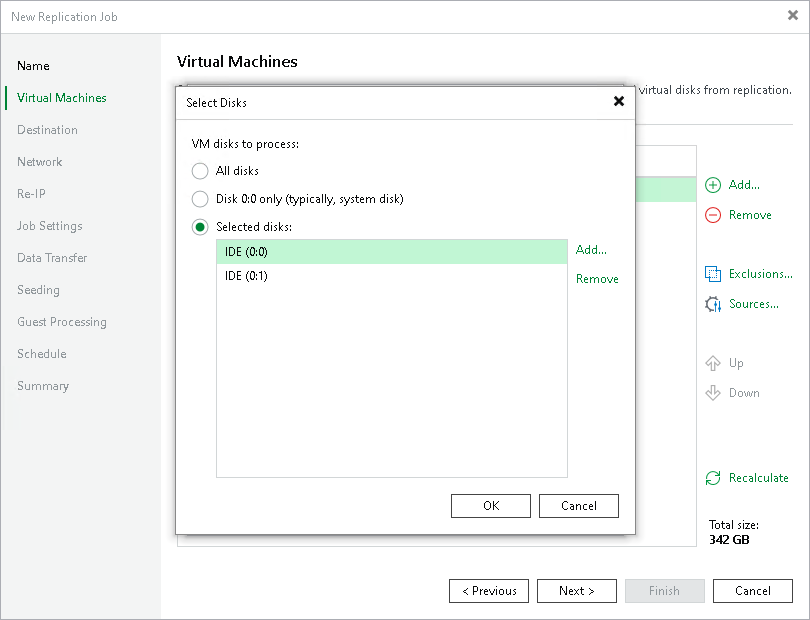Viewport: 810px width, 620px height.
Task: Open the Sources... text link
Action: click(754, 304)
